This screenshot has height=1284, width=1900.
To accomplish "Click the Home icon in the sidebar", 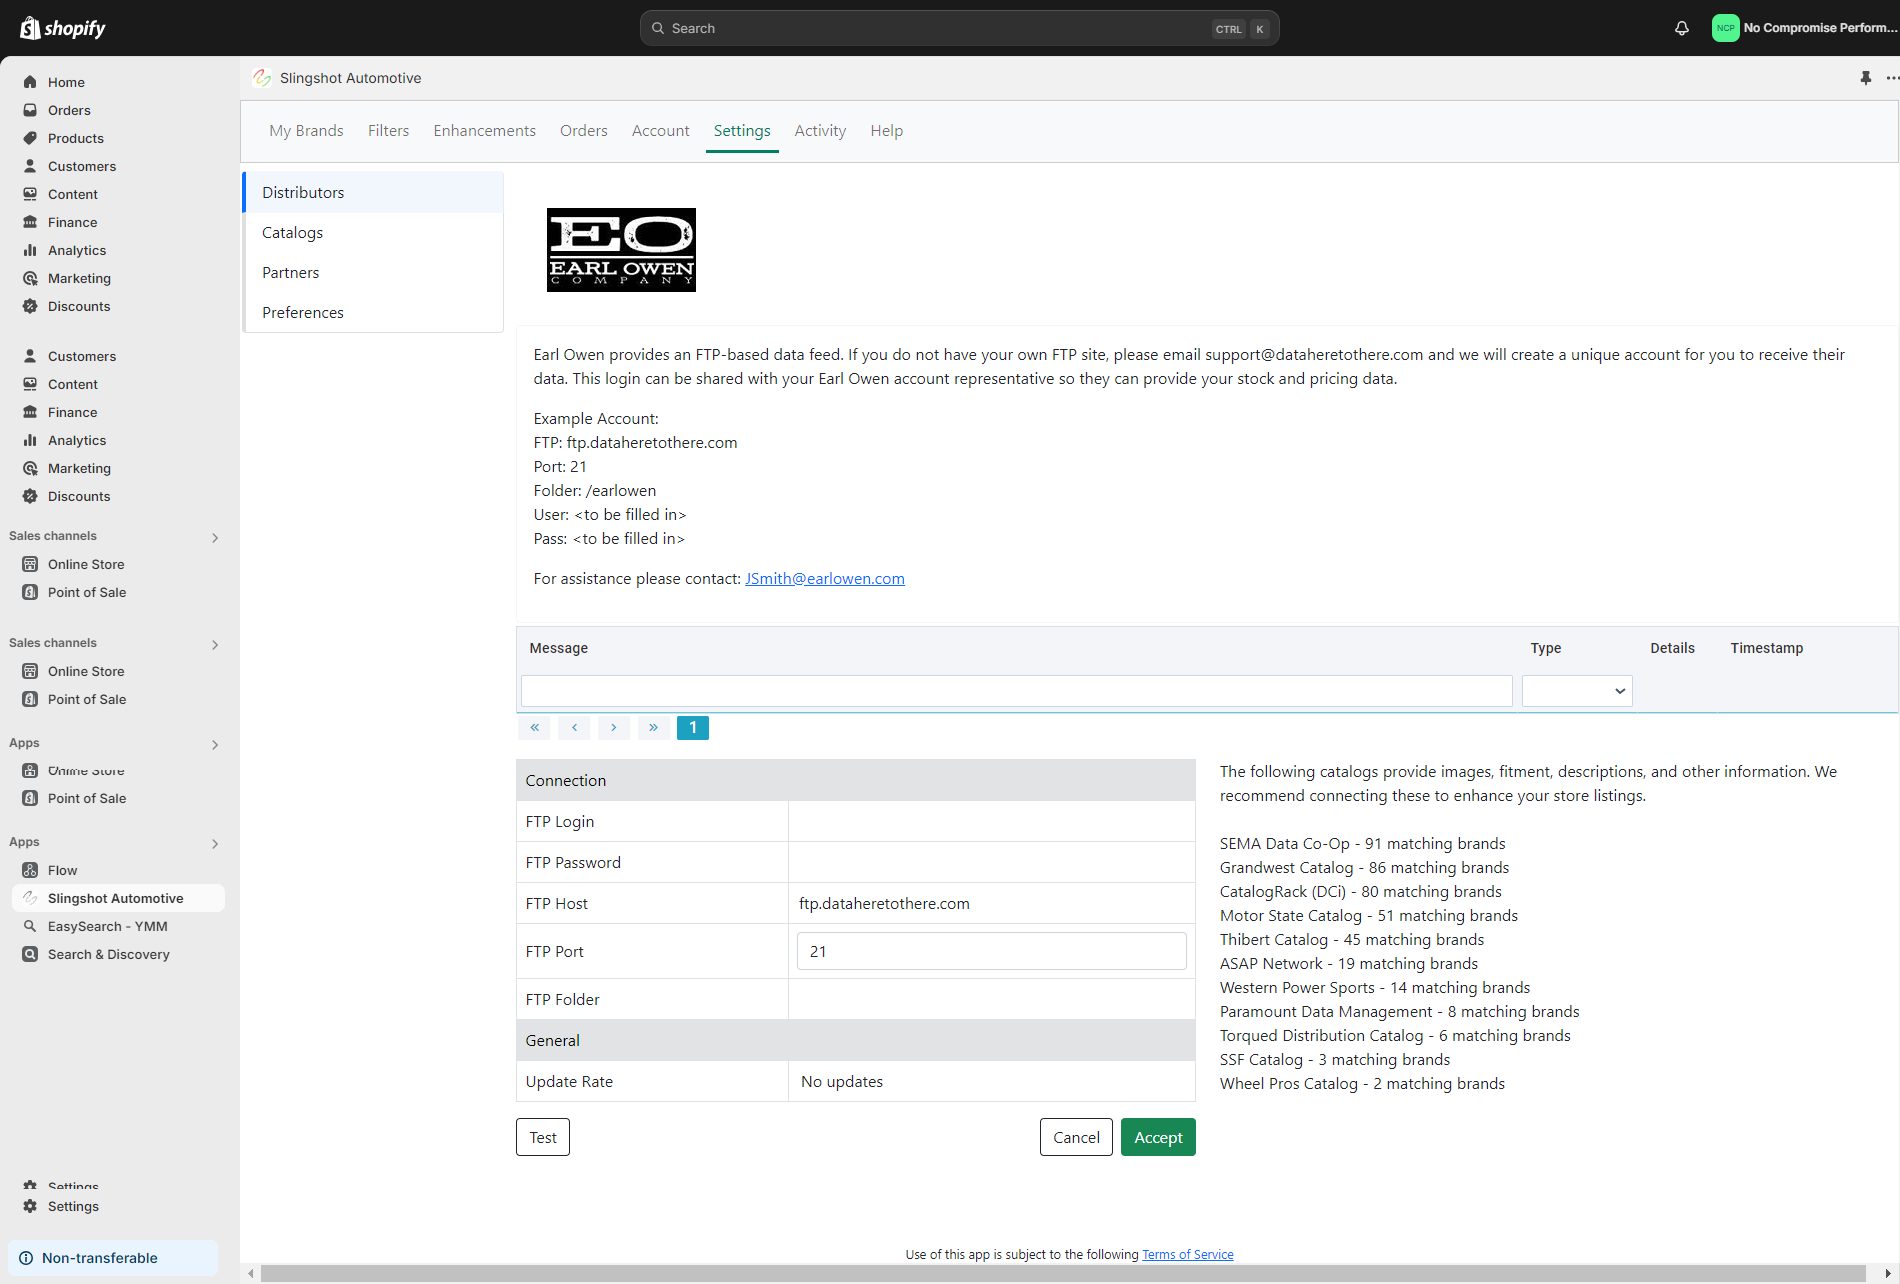I will pyautogui.click(x=30, y=82).
